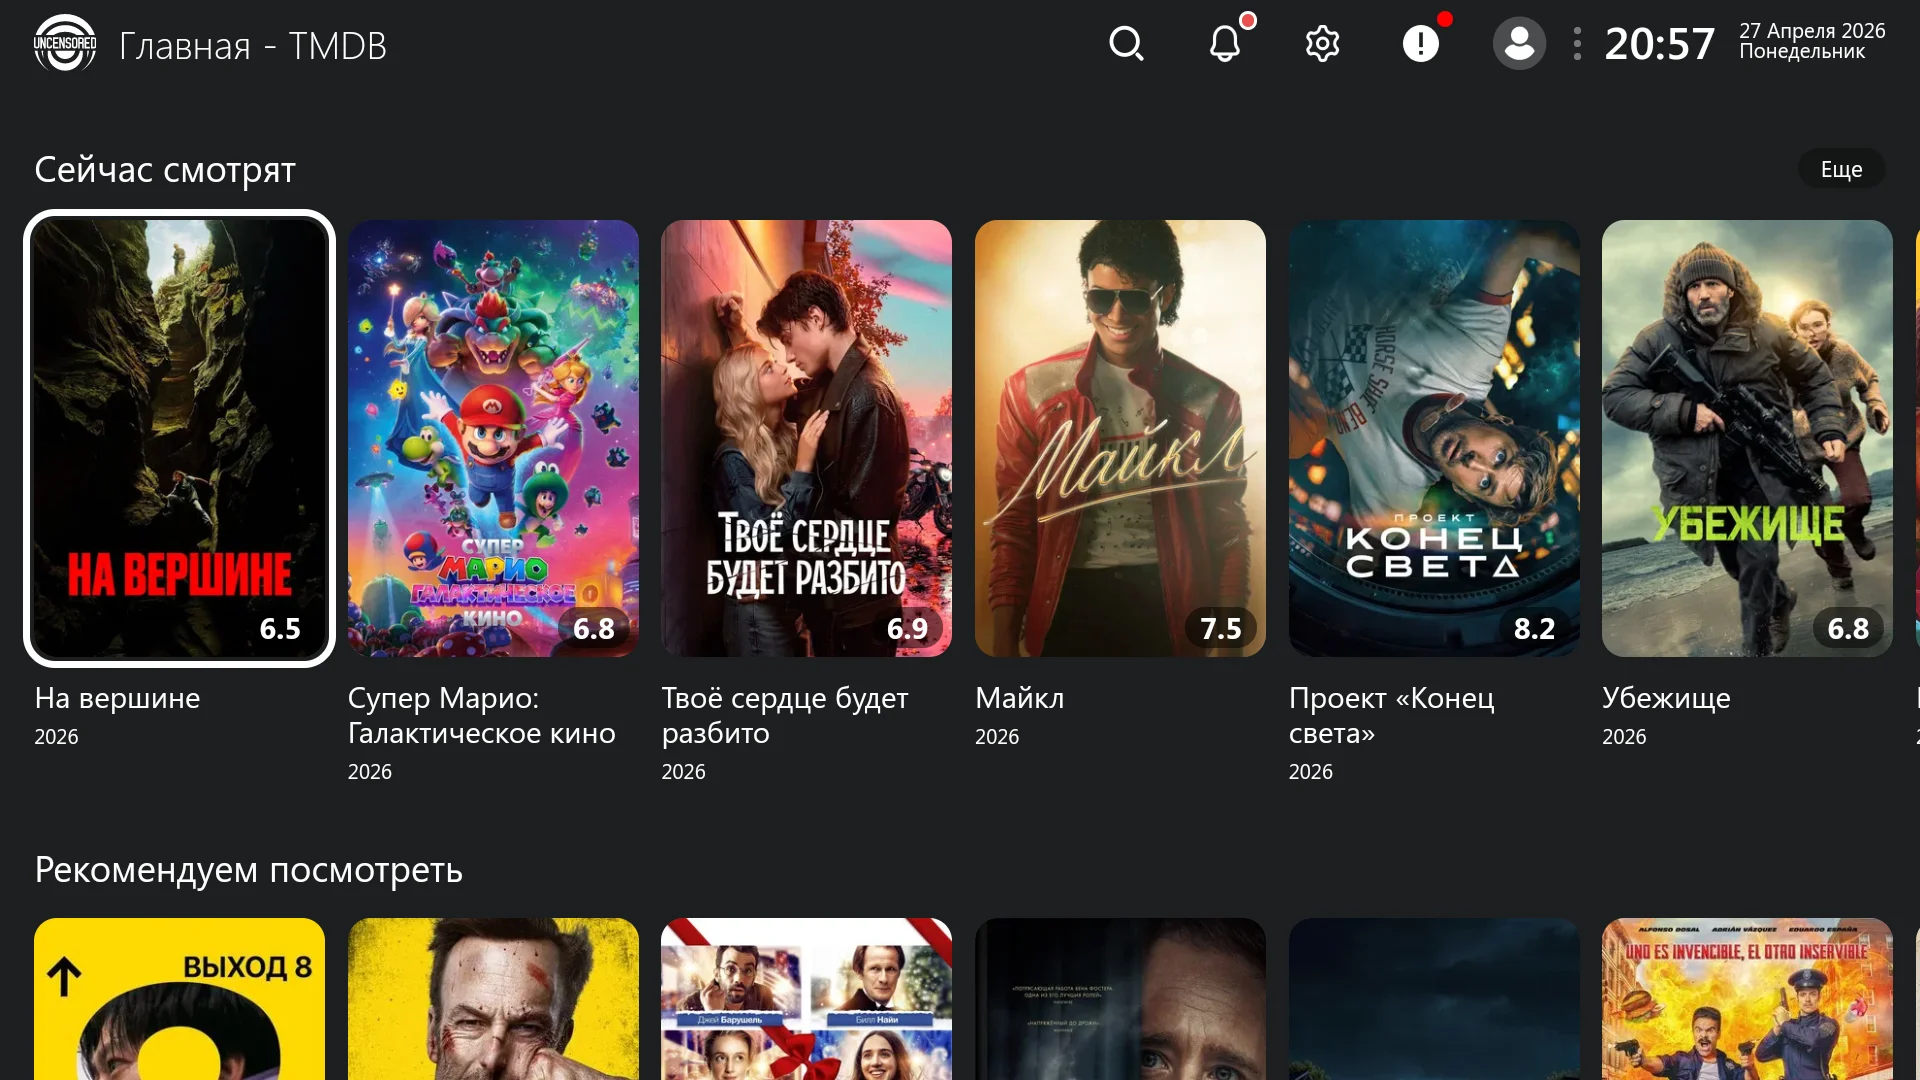Open settings gear icon
Viewport: 1920px width, 1080px height.
point(1322,44)
